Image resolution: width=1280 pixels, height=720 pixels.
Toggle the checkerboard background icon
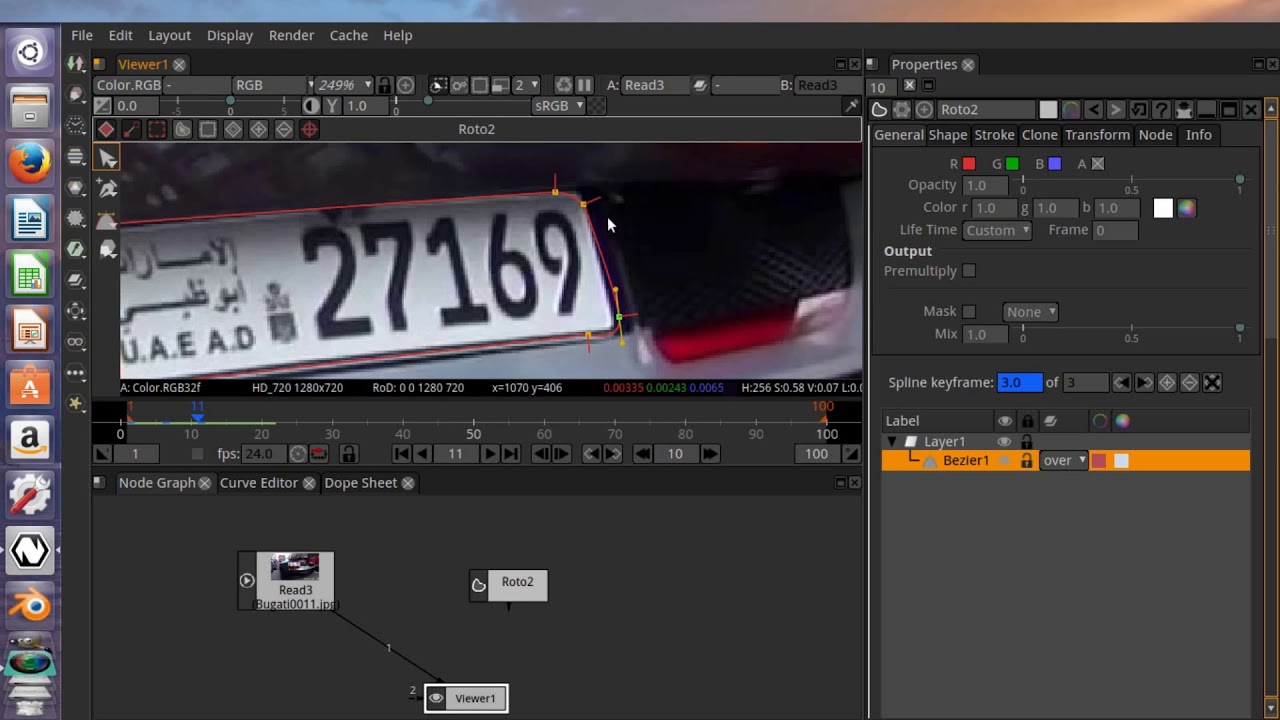click(x=597, y=105)
